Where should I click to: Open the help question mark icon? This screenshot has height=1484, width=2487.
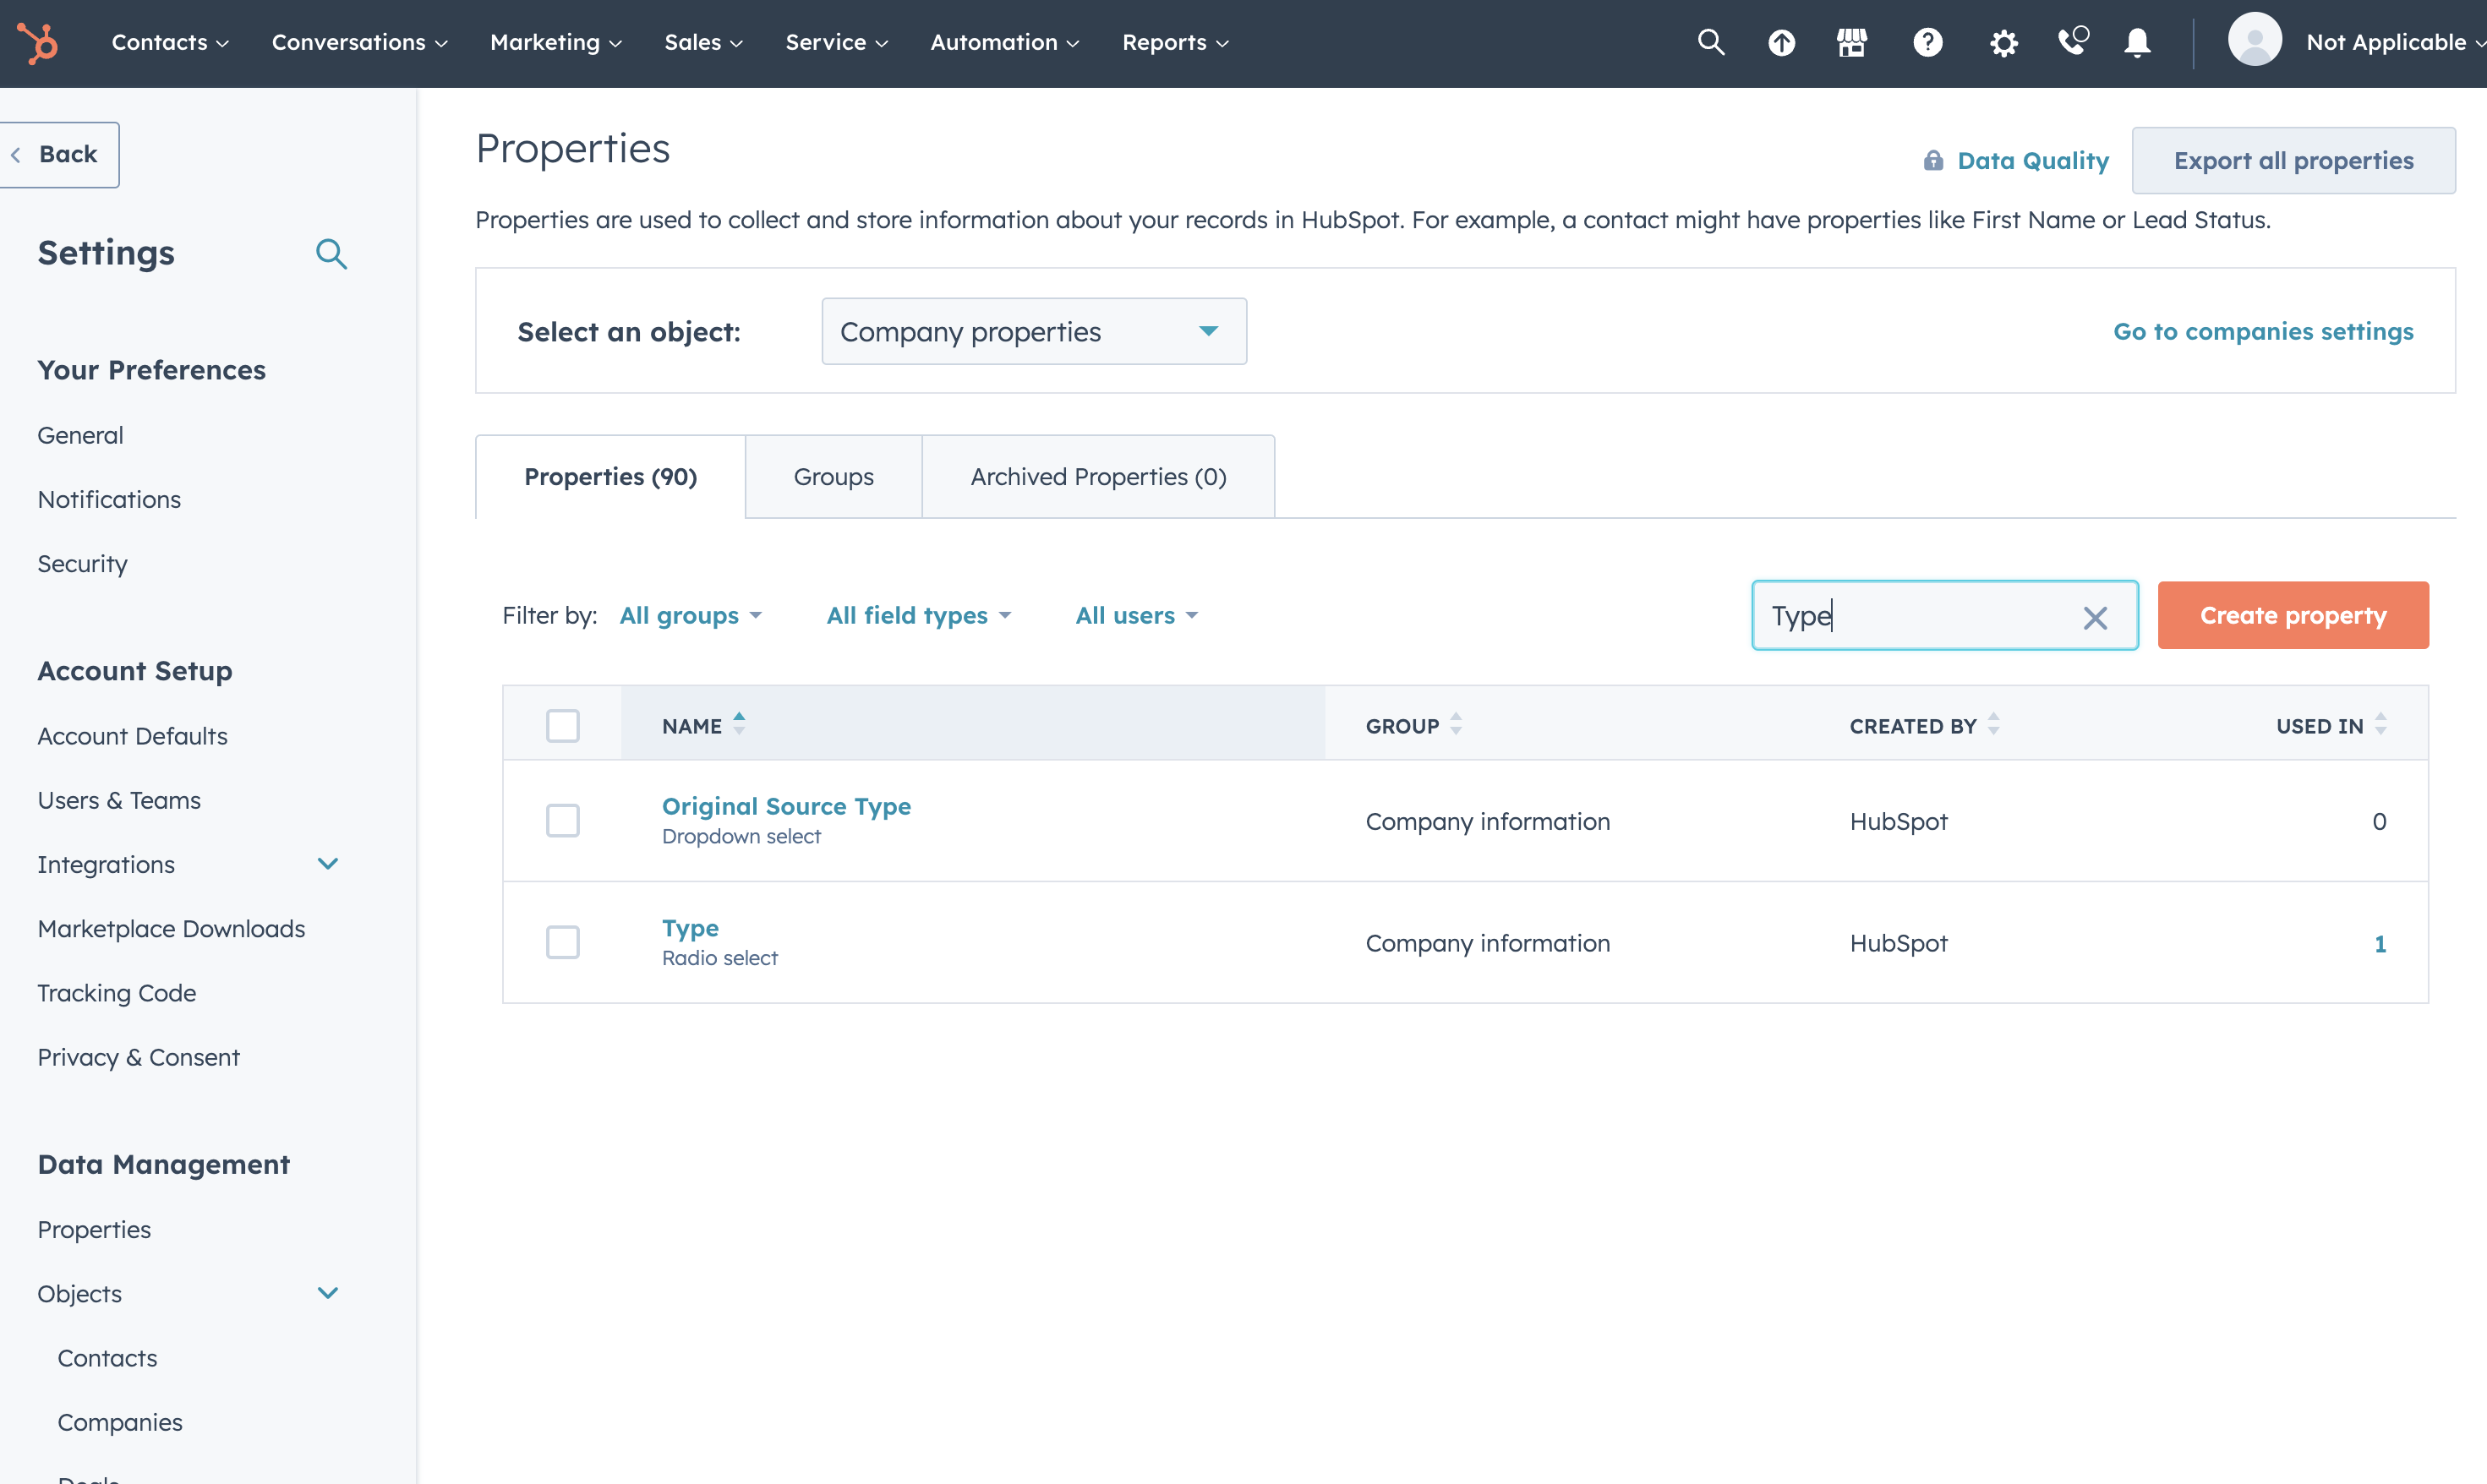(x=1927, y=43)
